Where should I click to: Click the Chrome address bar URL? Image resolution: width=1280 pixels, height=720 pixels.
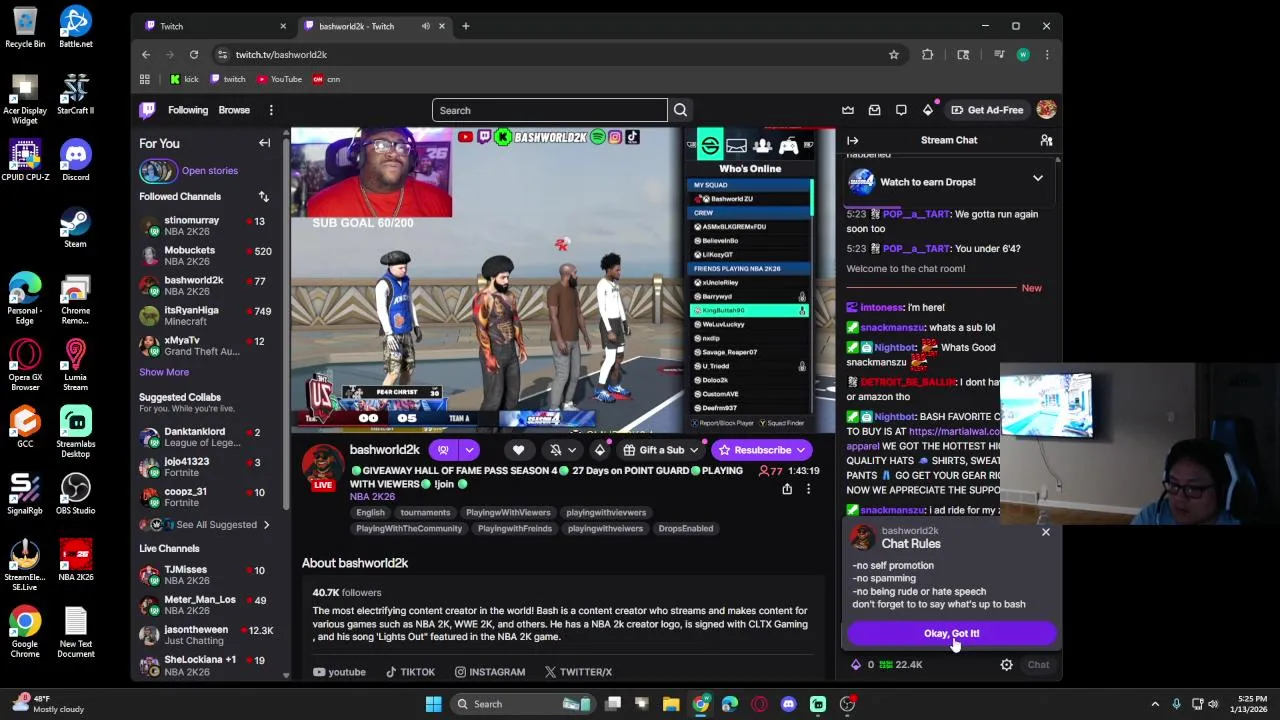[281, 55]
